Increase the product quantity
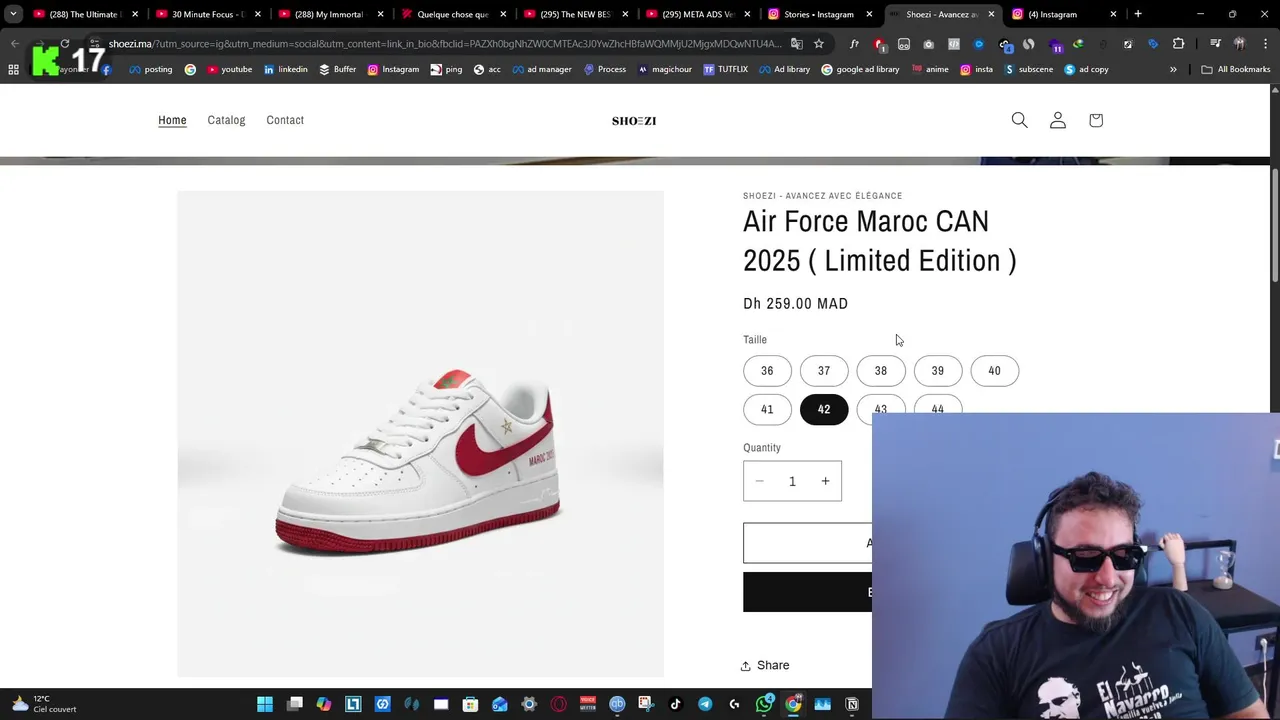 point(825,481)
